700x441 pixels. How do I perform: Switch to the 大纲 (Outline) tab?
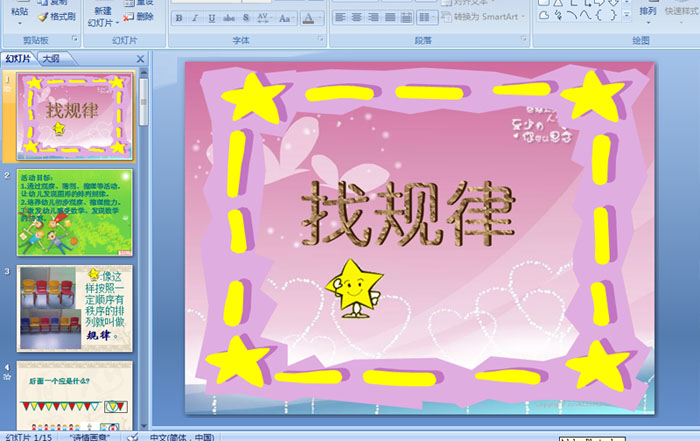(x=51, y=58)
